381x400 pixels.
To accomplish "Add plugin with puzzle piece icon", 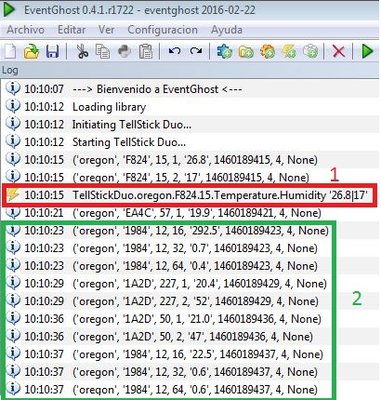I will pos(224,52).
